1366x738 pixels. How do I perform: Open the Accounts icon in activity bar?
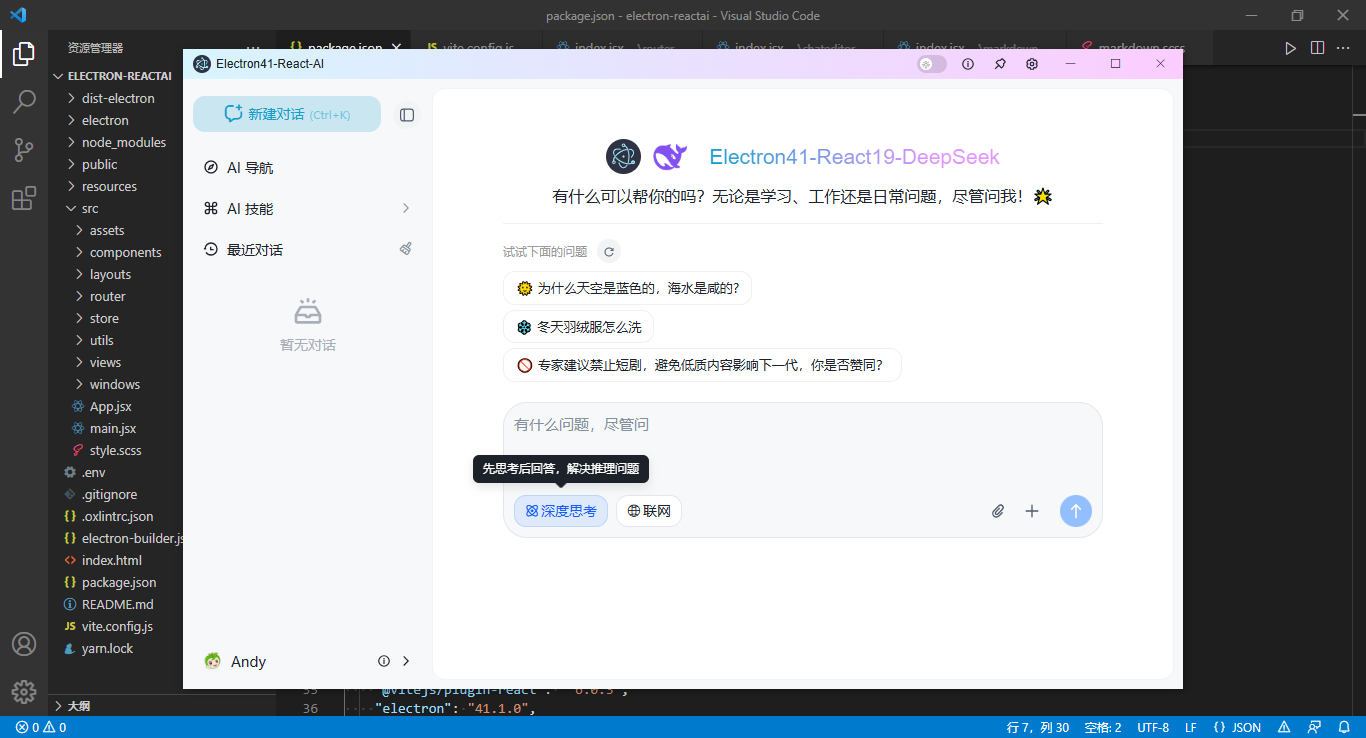pyautogui.click(x=24, y=644)
